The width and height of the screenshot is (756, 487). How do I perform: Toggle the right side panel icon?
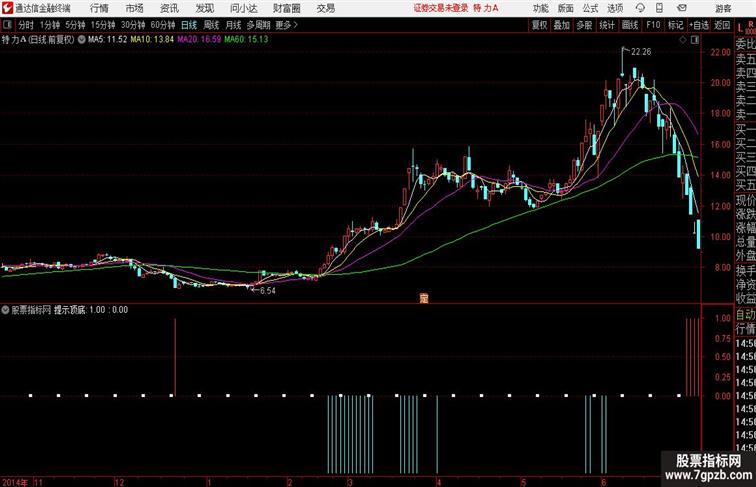tap(695, 40)
